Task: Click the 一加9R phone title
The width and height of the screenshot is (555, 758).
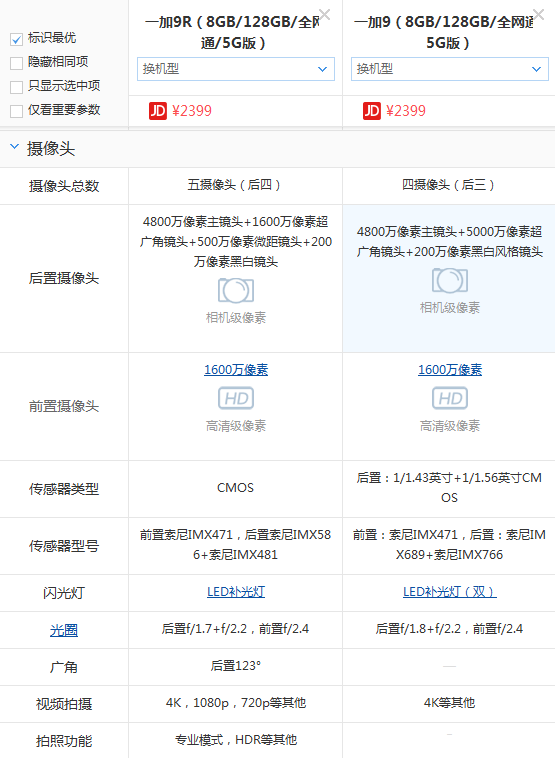Action: click(x=232, y=32)
